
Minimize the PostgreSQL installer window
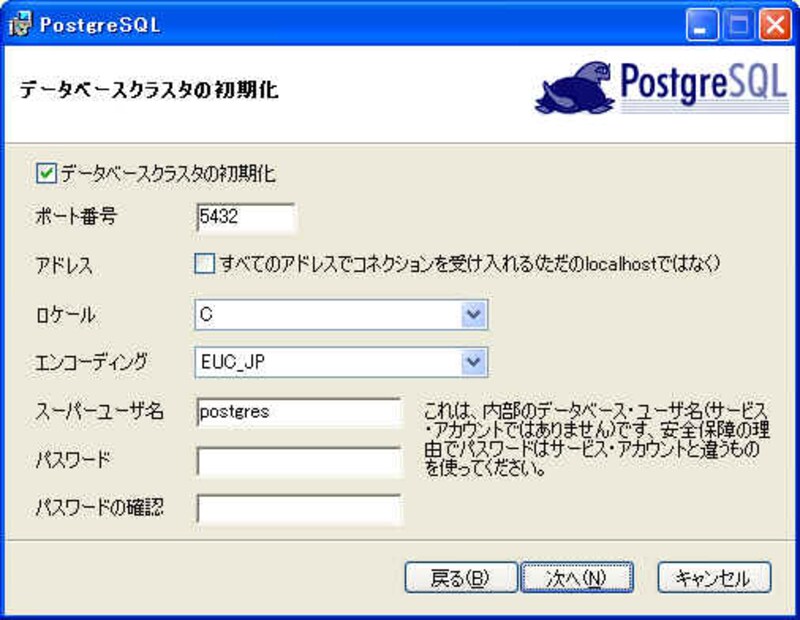point(704,25)
